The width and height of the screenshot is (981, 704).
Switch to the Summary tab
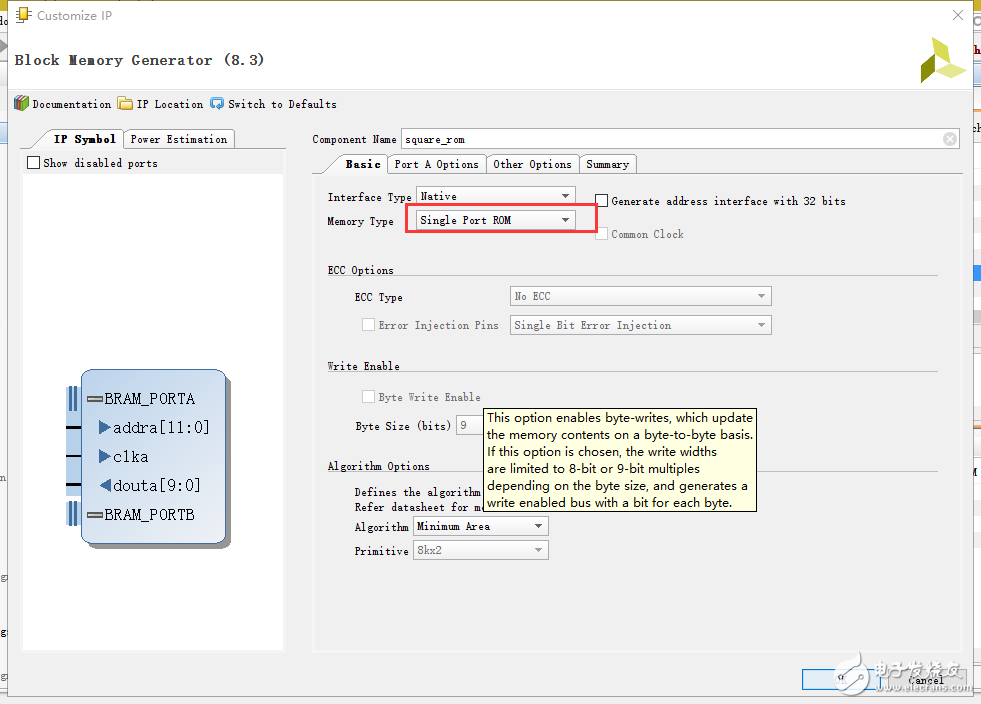tap(607, 164)
